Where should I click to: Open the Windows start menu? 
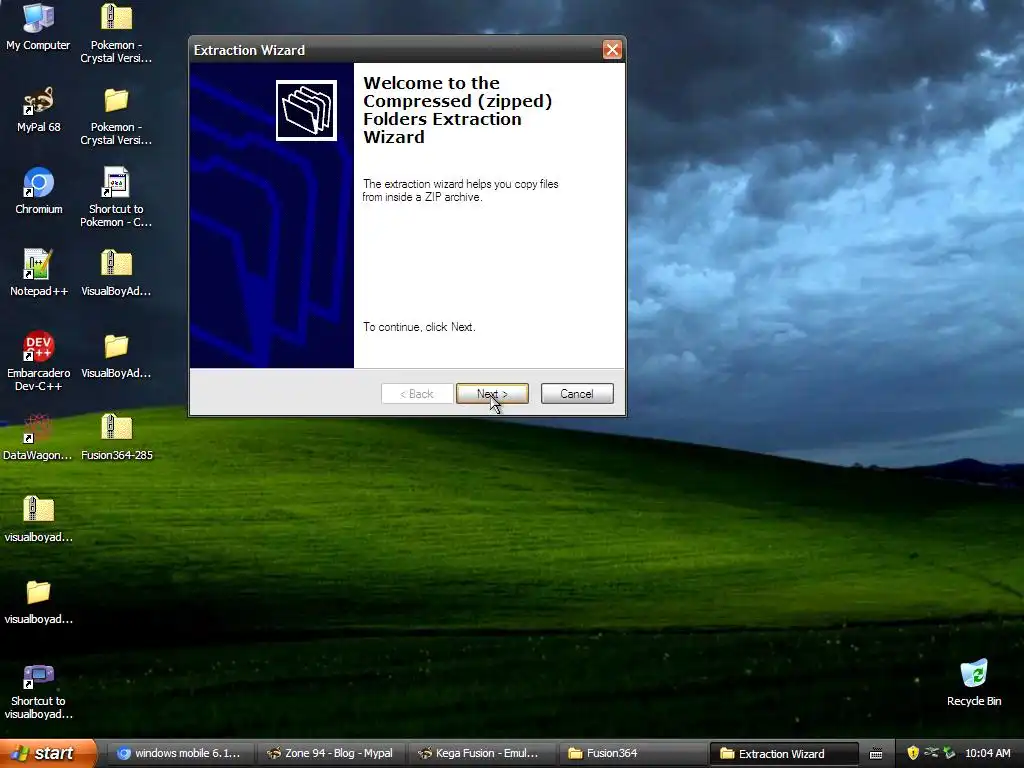click(48, 753)
